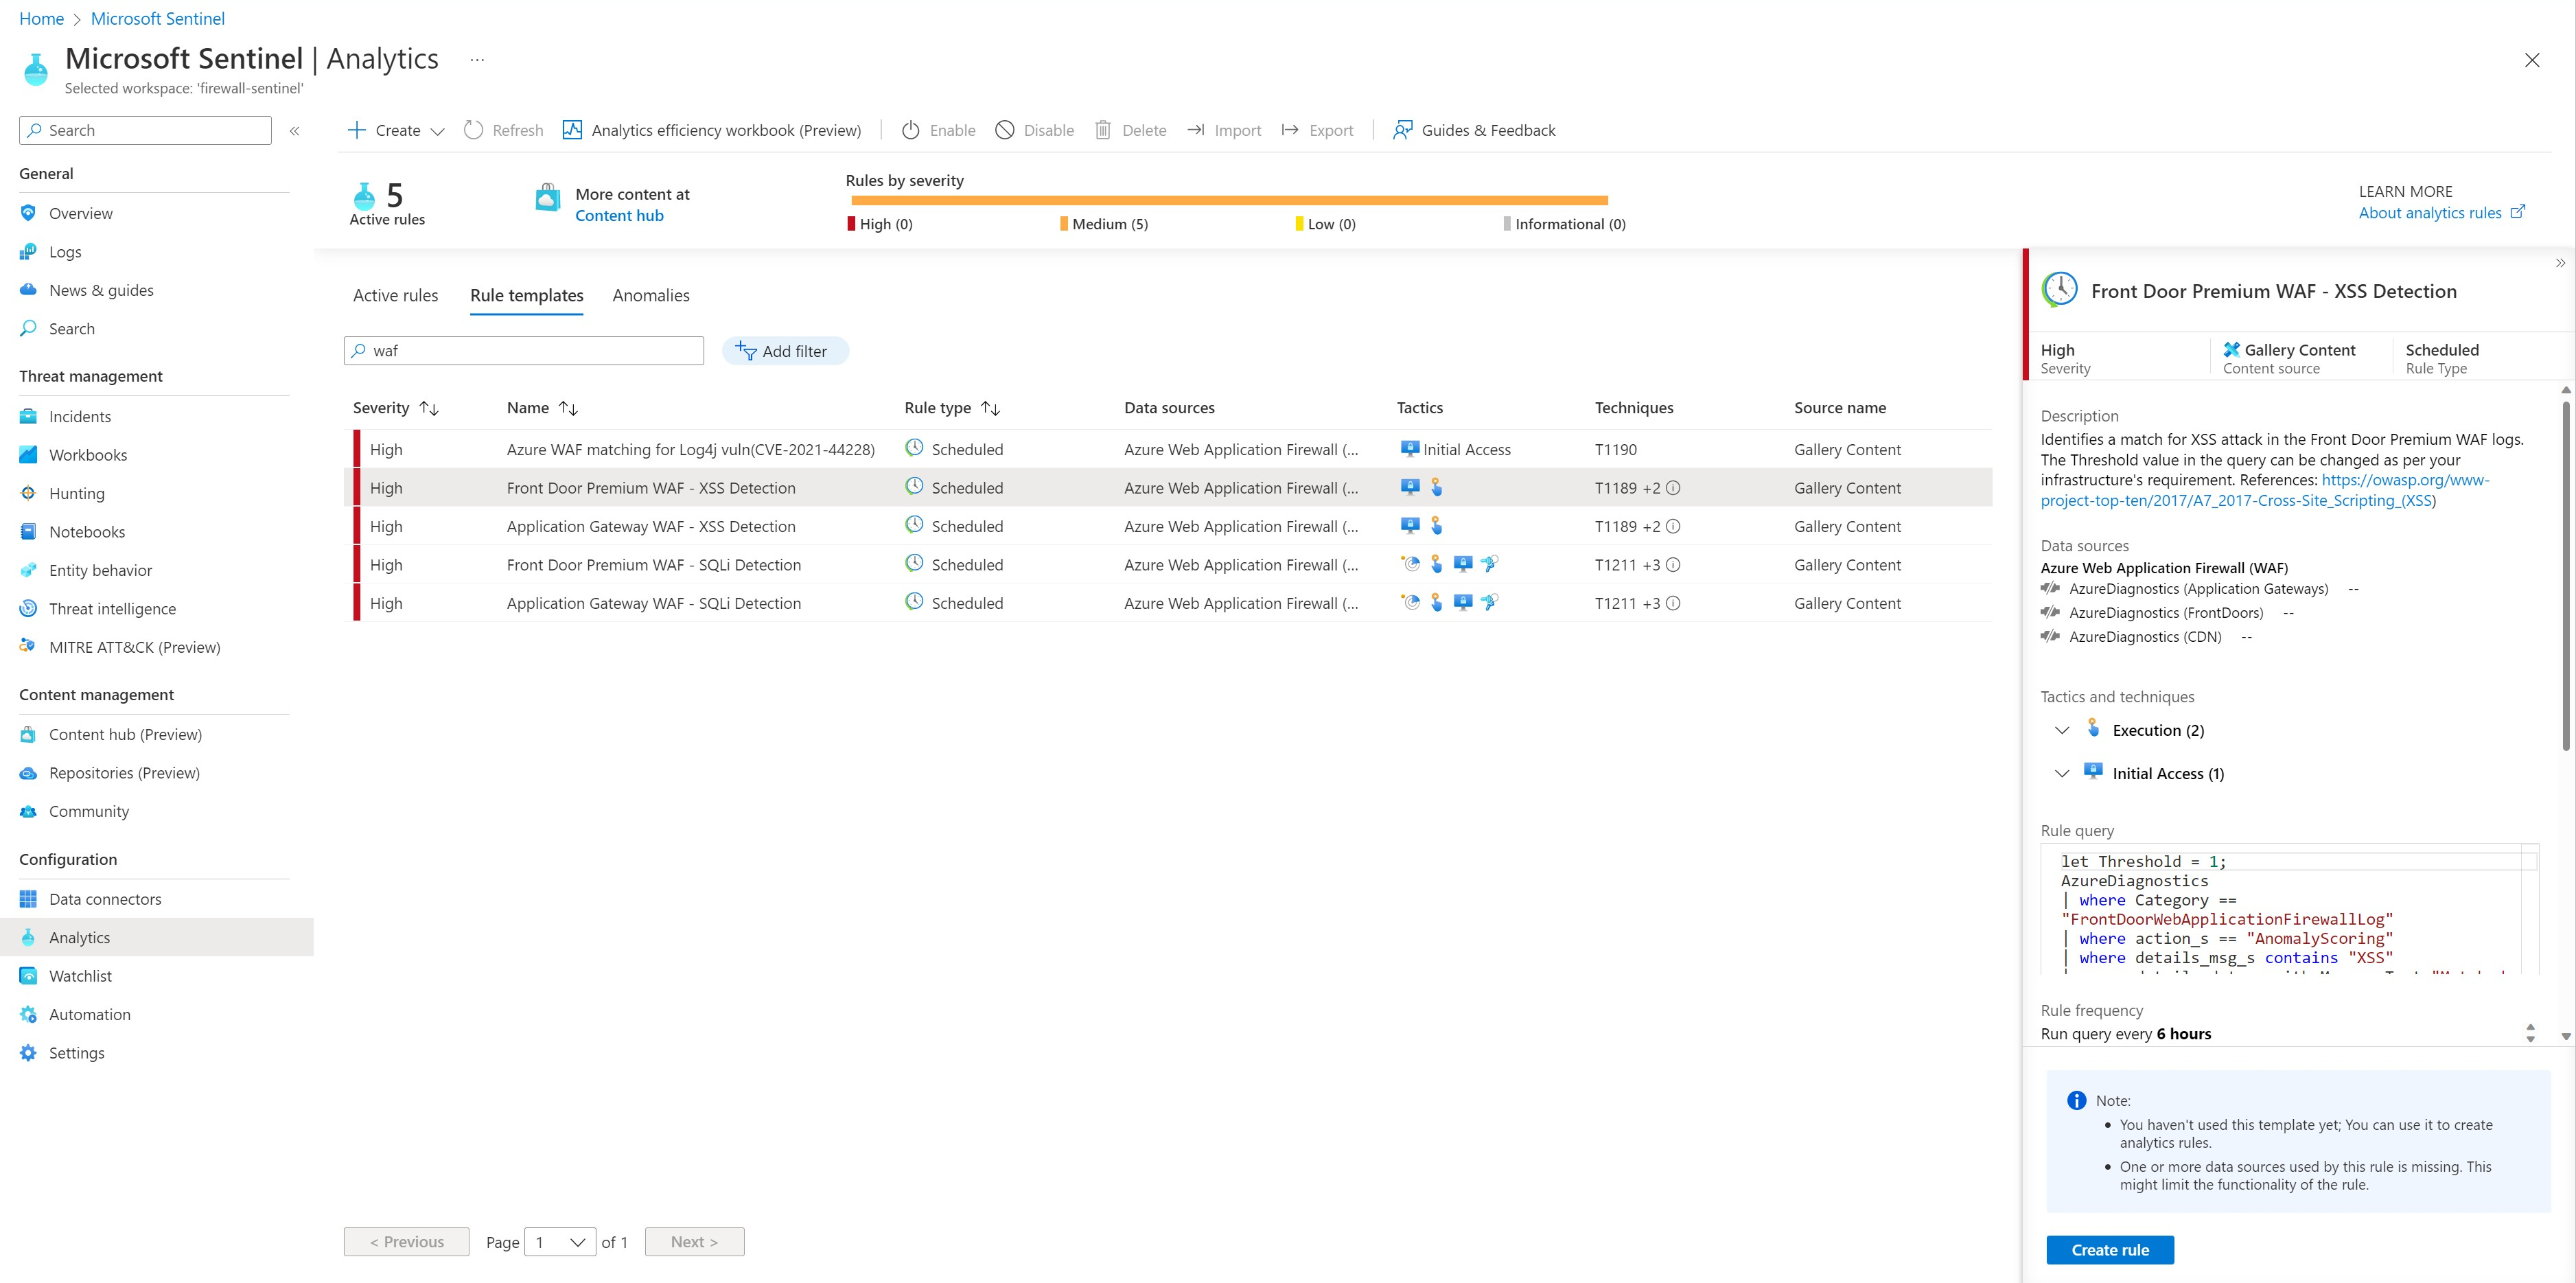Open MITRE ATT&CK (Preview) blade
Viewport: 2576px width, 1283px height.
click(134, 647)
